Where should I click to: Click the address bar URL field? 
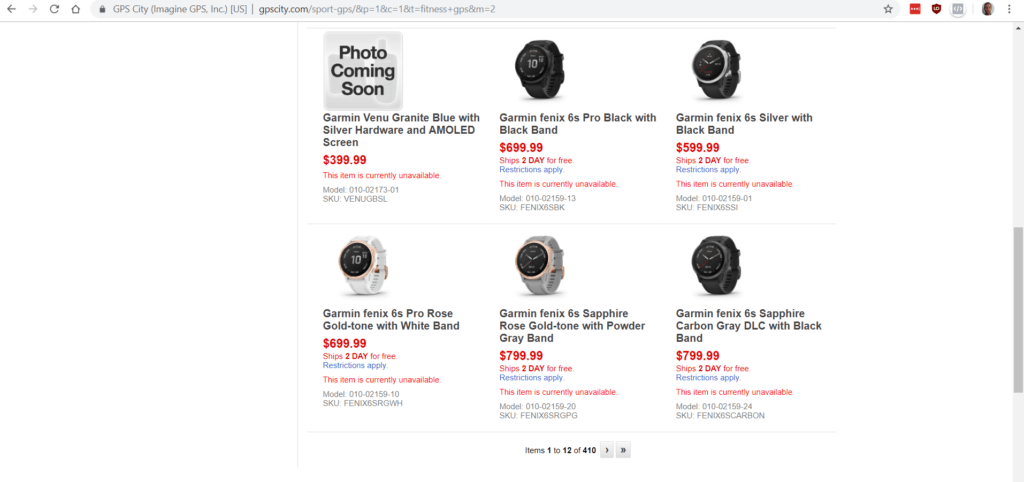500,9
